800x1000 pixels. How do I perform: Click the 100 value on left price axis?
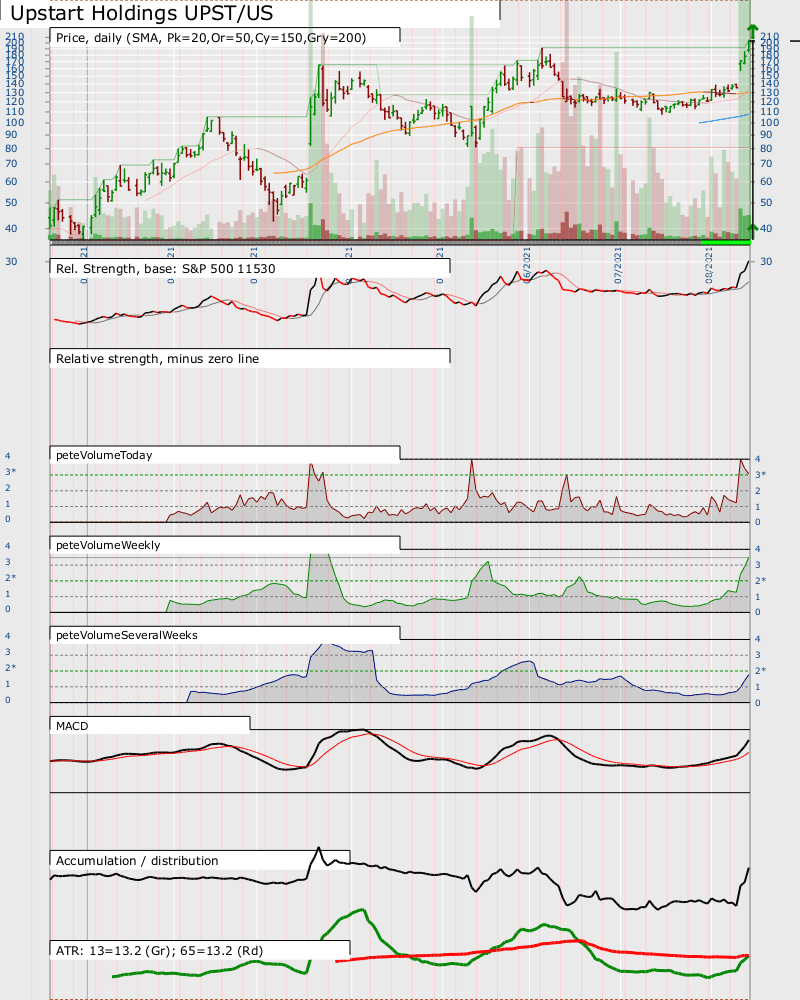point(15,122)
